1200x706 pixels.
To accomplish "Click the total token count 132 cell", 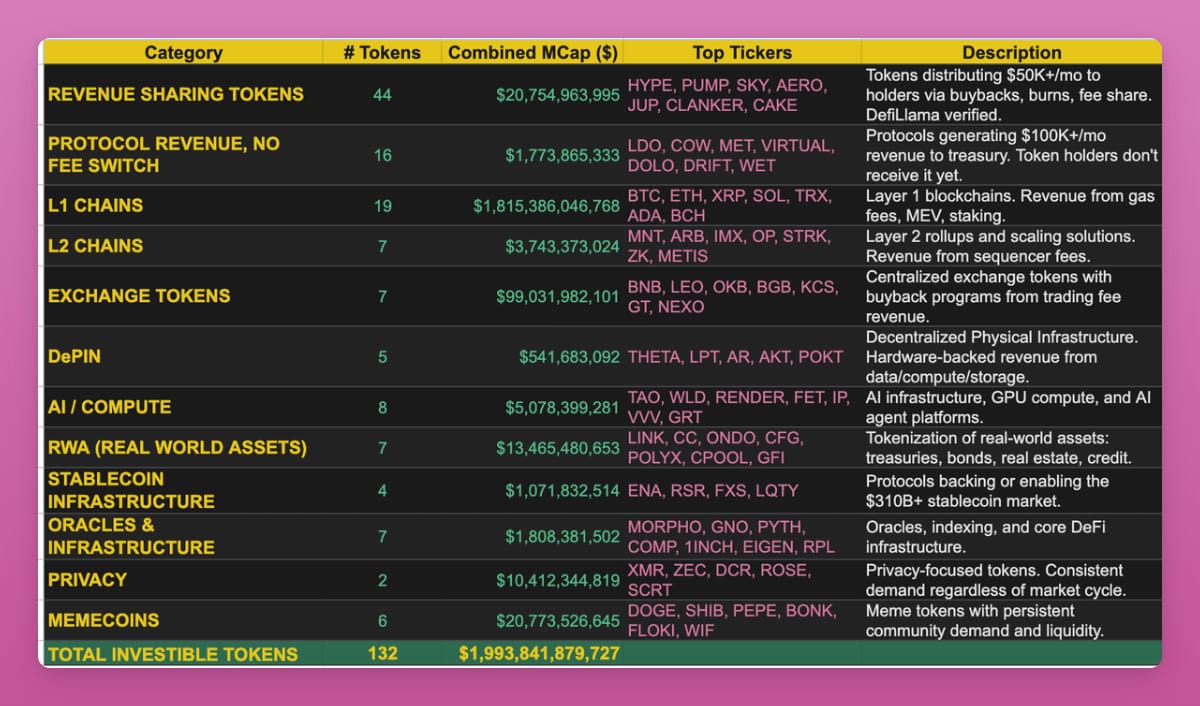I will 382,654.
